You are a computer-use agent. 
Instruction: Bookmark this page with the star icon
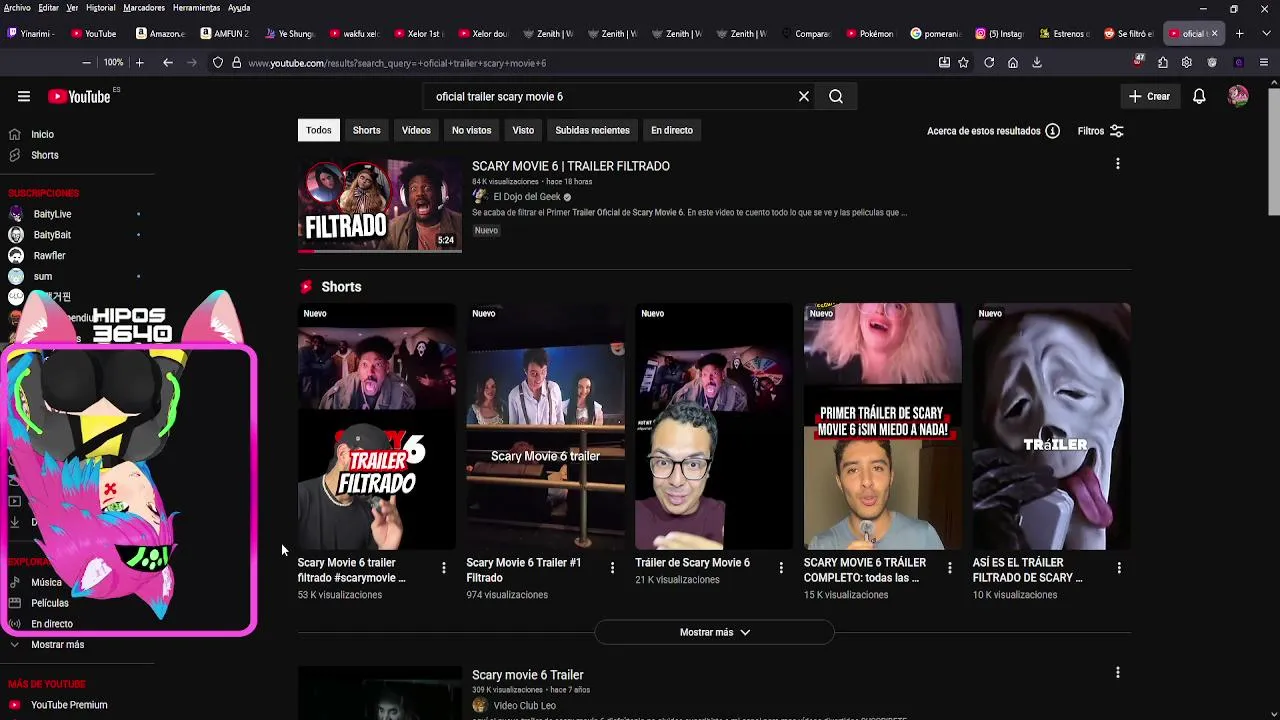point(963,62)
